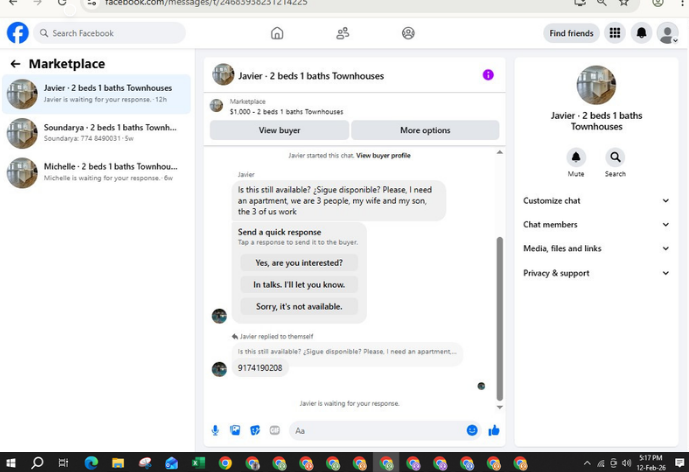Click the quoted reply preview text
Viewport: 689px width, 472px height.
[x=347, y=352]
